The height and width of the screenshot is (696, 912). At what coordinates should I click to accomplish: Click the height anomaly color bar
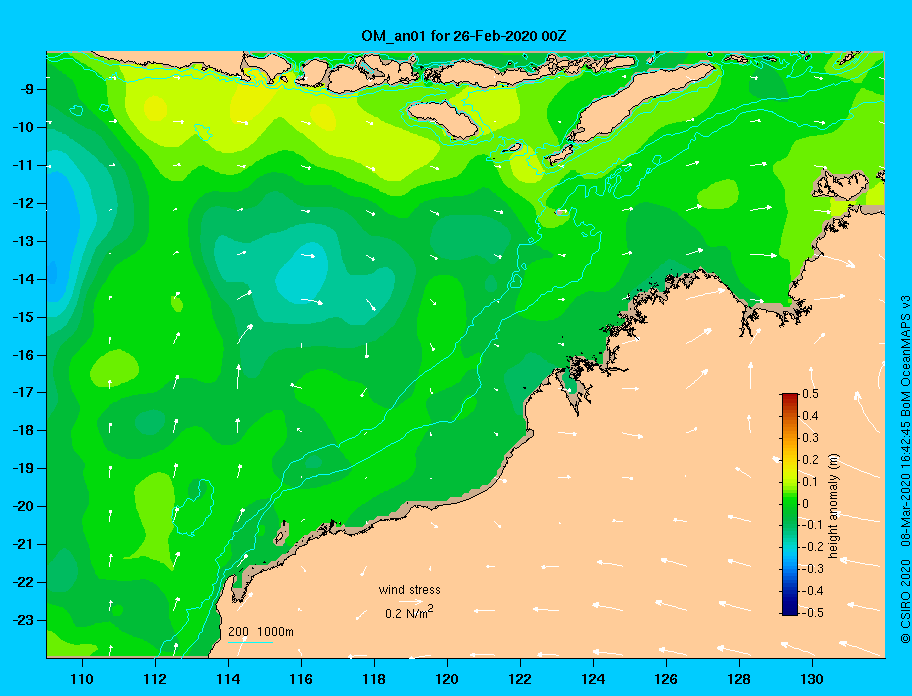[790, 504]
